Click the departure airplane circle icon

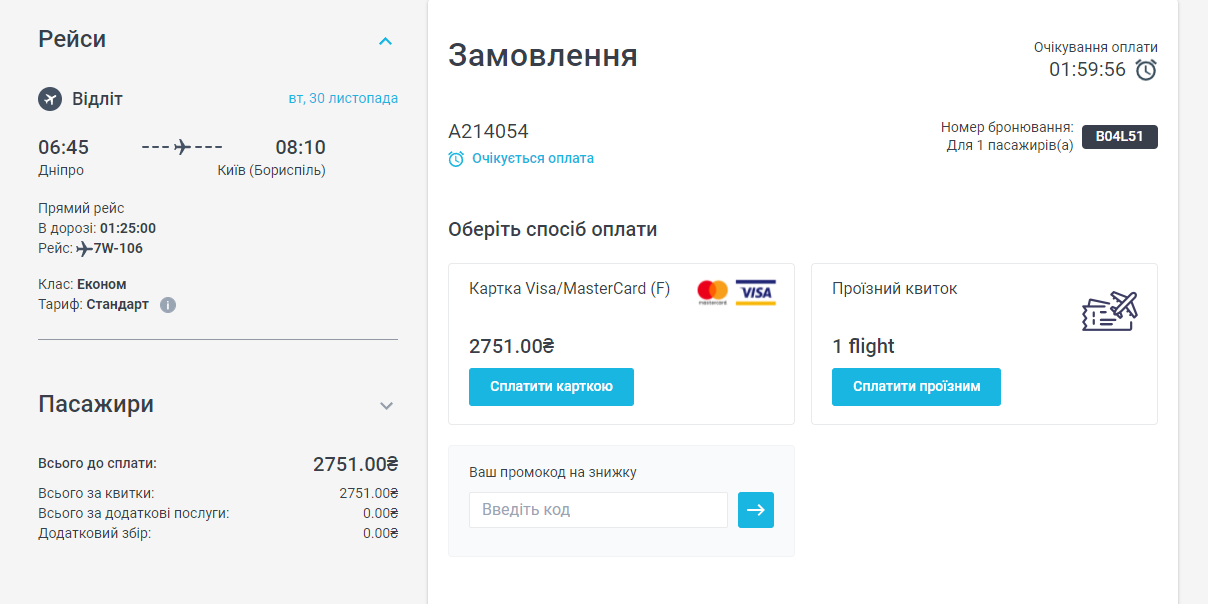pyautogui.click(x=50, y=99)
